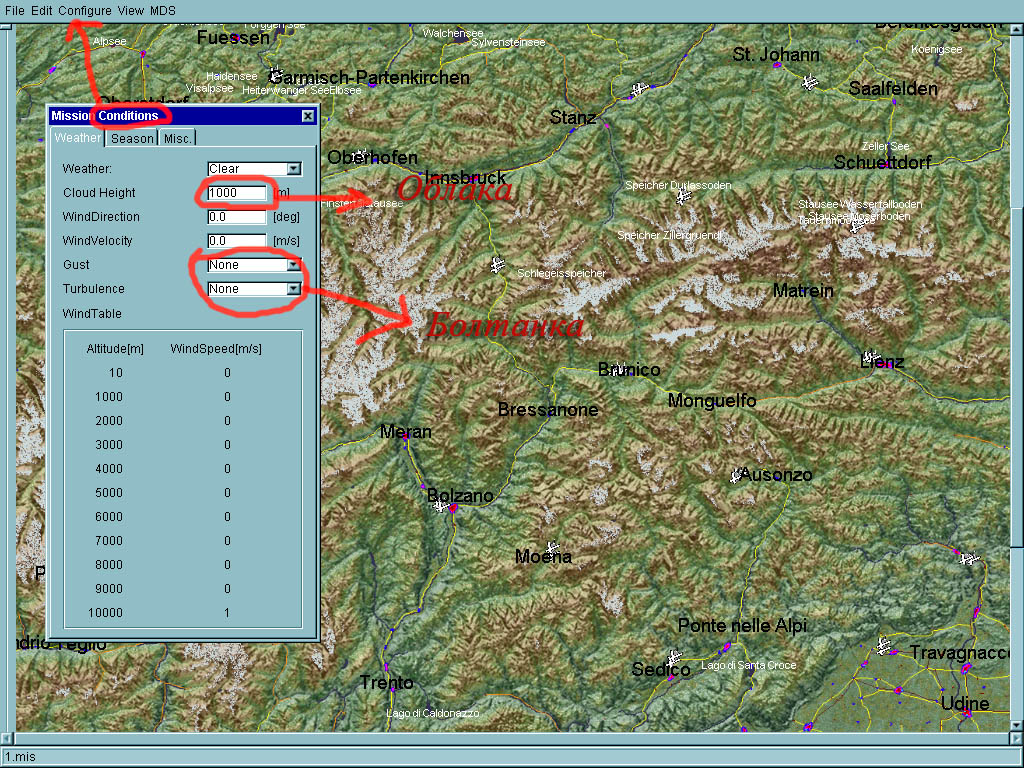Viewport: 1024px width, 768px height.
Task: Click the altitude cell reading 9000
Action: 109,588
